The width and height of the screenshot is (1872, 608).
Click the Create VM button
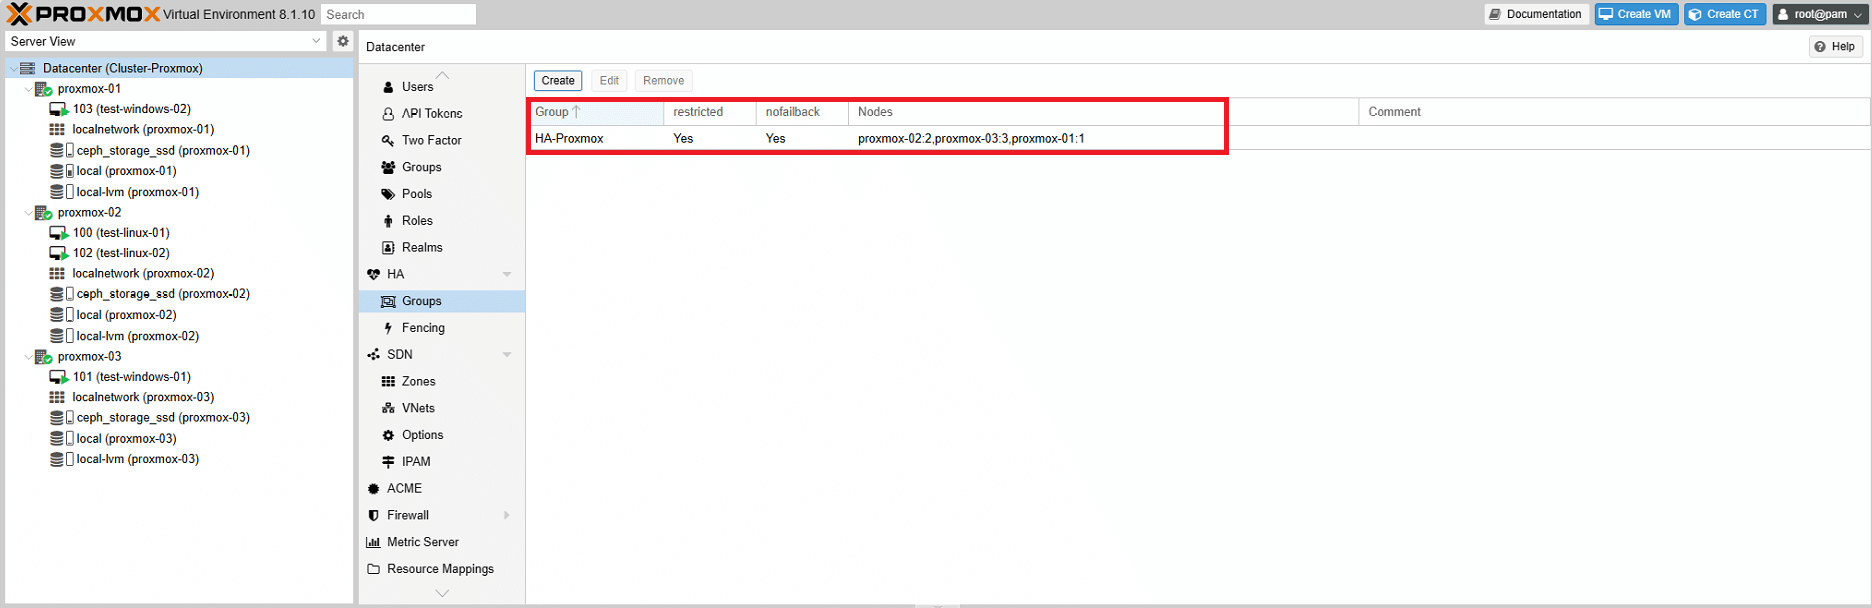tap(1636, 14)
